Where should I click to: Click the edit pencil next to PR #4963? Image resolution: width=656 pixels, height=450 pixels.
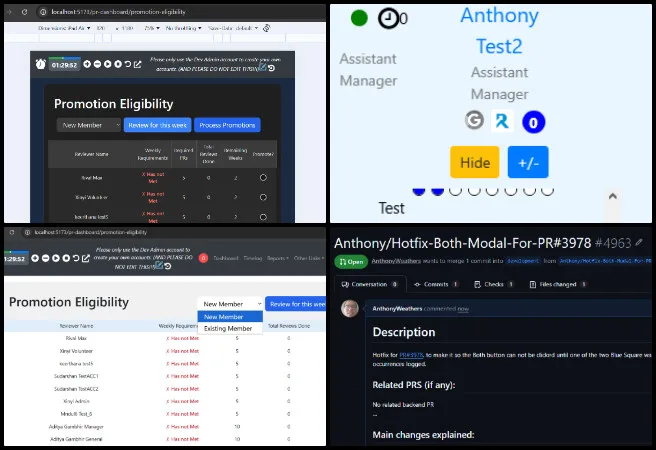(639, 243)
